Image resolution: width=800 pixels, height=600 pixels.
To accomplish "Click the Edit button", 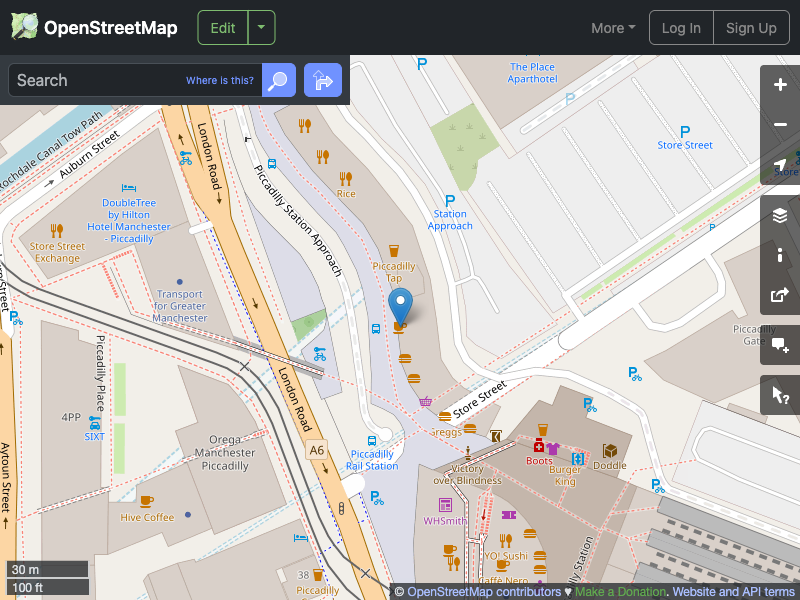I will [x=222, y=28].
